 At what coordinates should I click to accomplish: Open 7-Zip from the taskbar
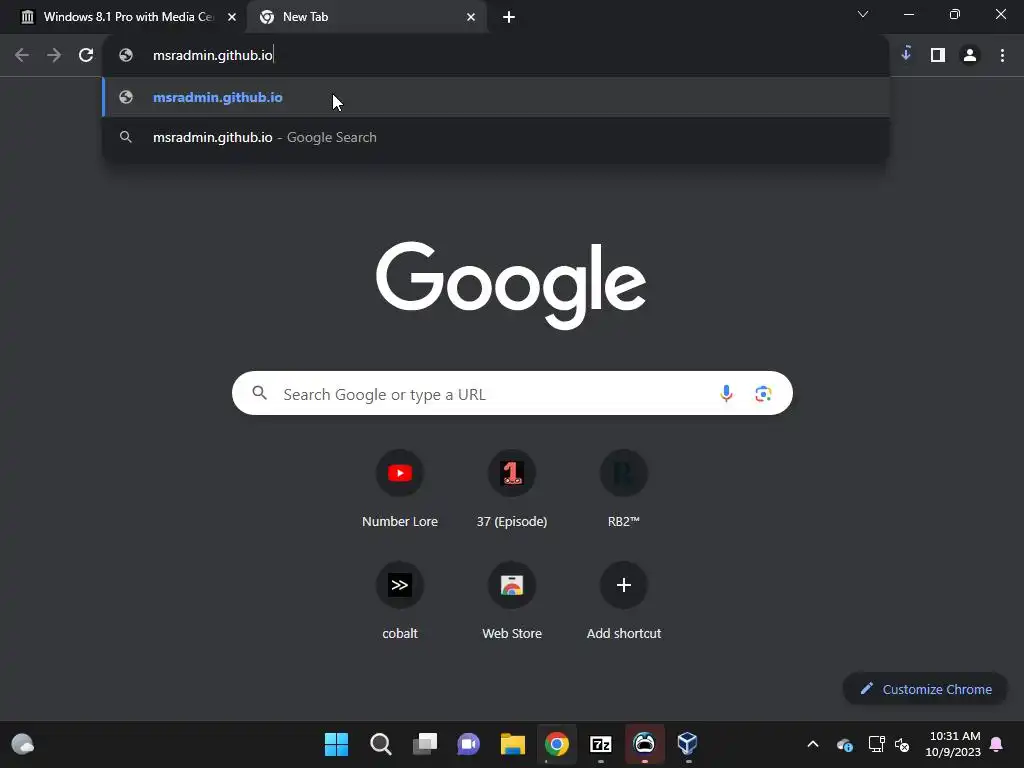(x=600, y=744)
